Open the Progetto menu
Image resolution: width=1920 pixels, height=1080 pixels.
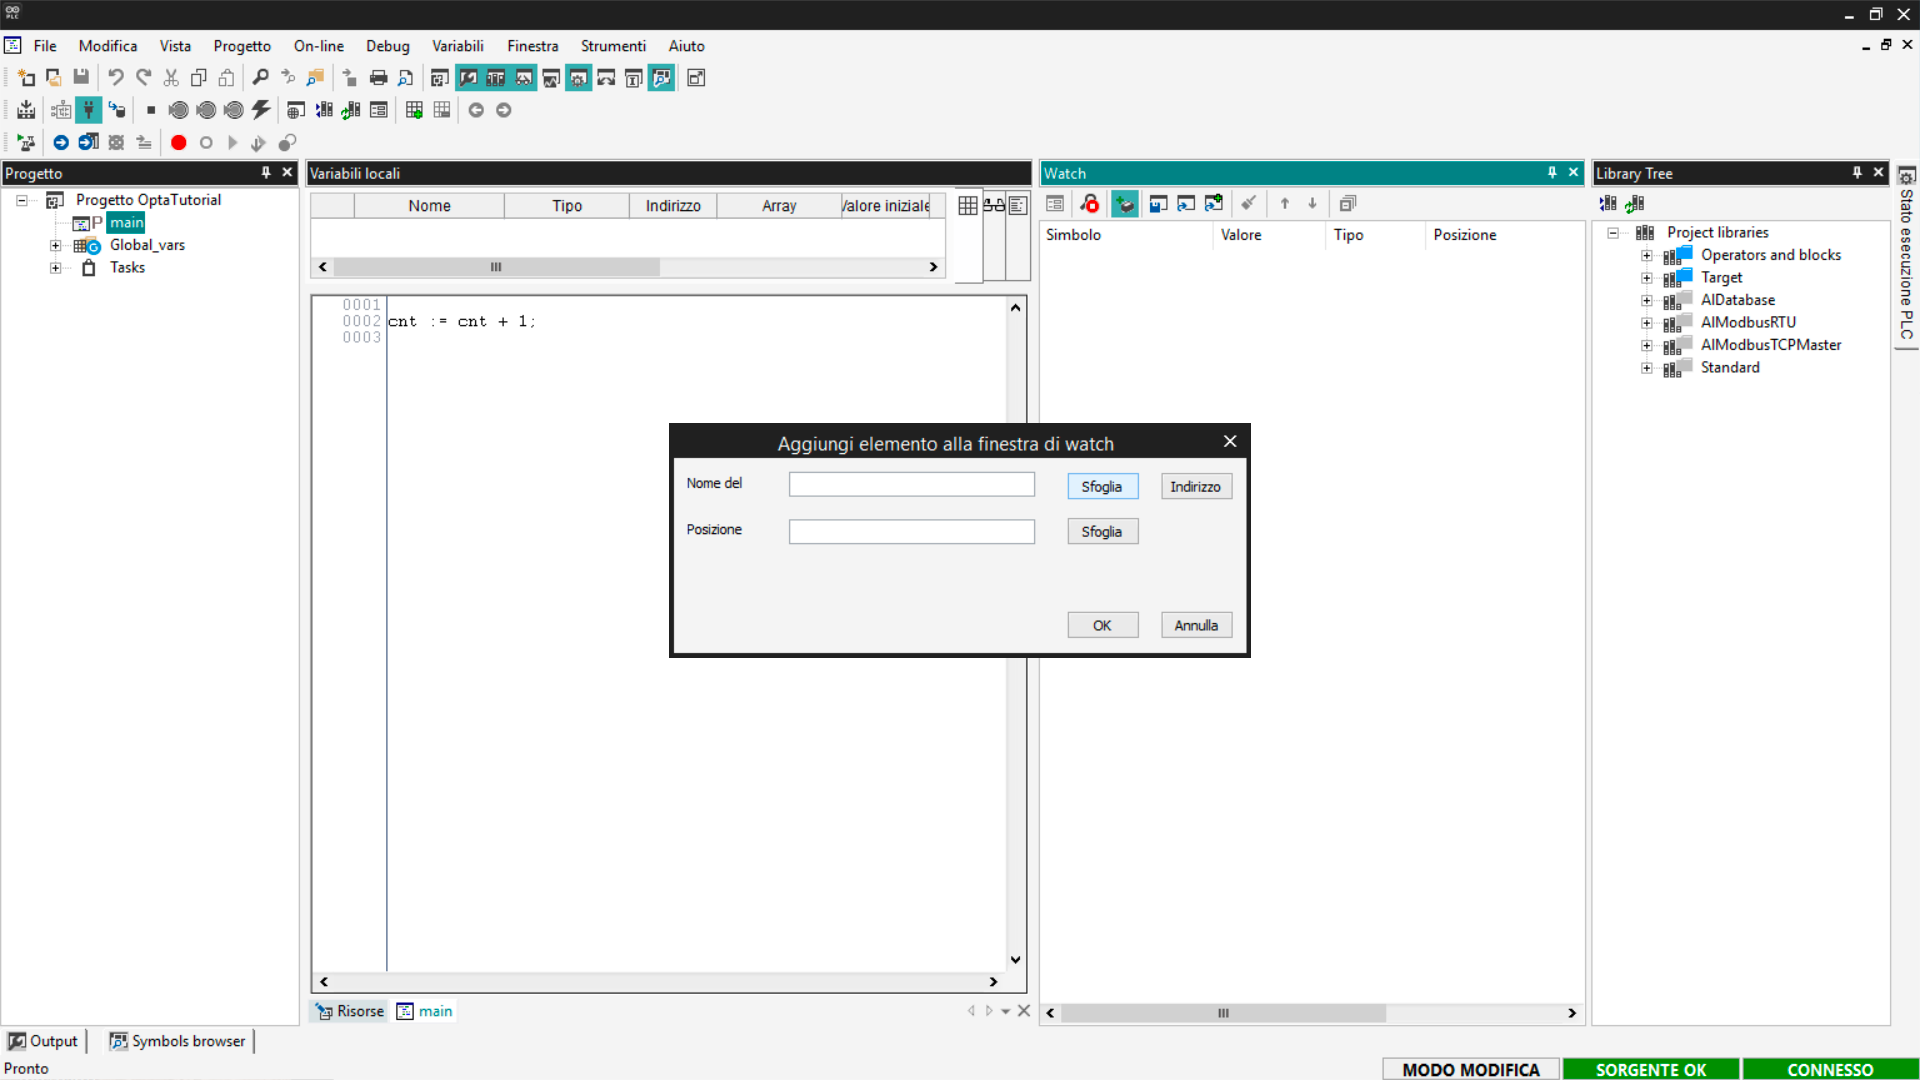point(241,46)
